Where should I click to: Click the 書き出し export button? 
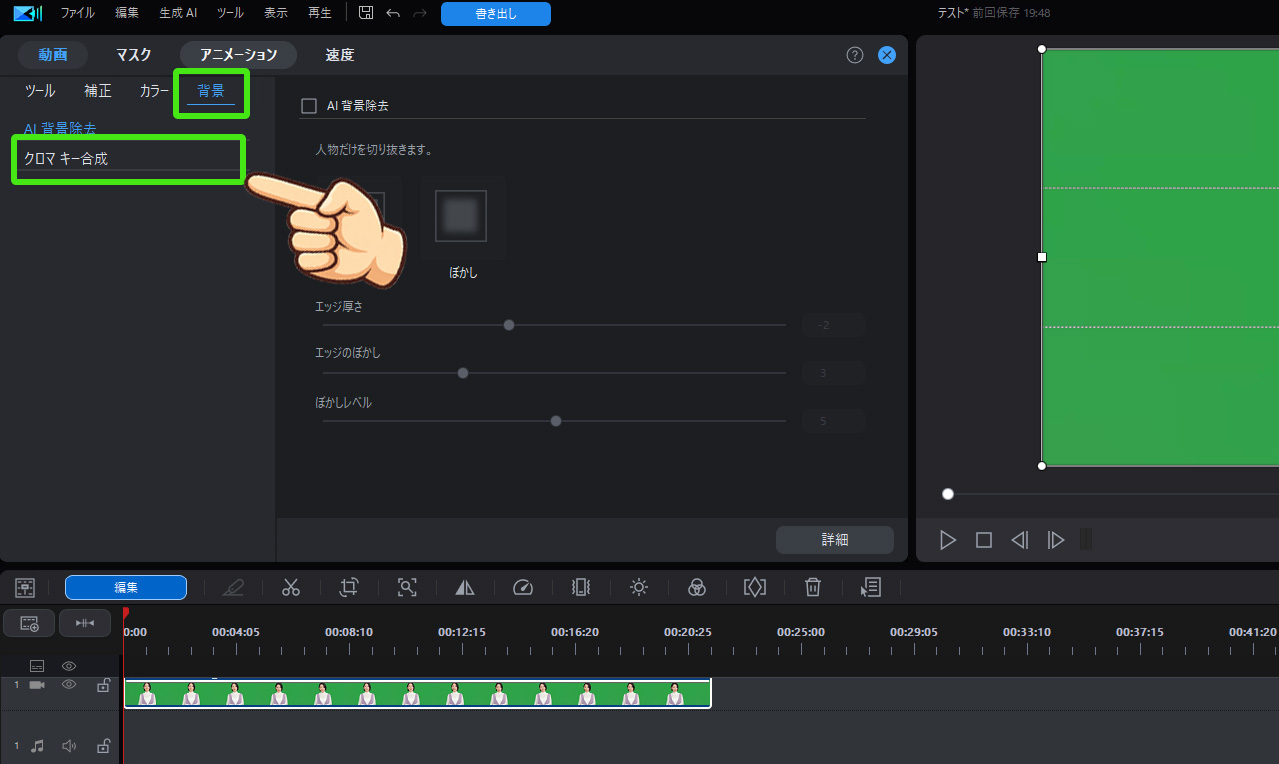[x=495, y=13]
